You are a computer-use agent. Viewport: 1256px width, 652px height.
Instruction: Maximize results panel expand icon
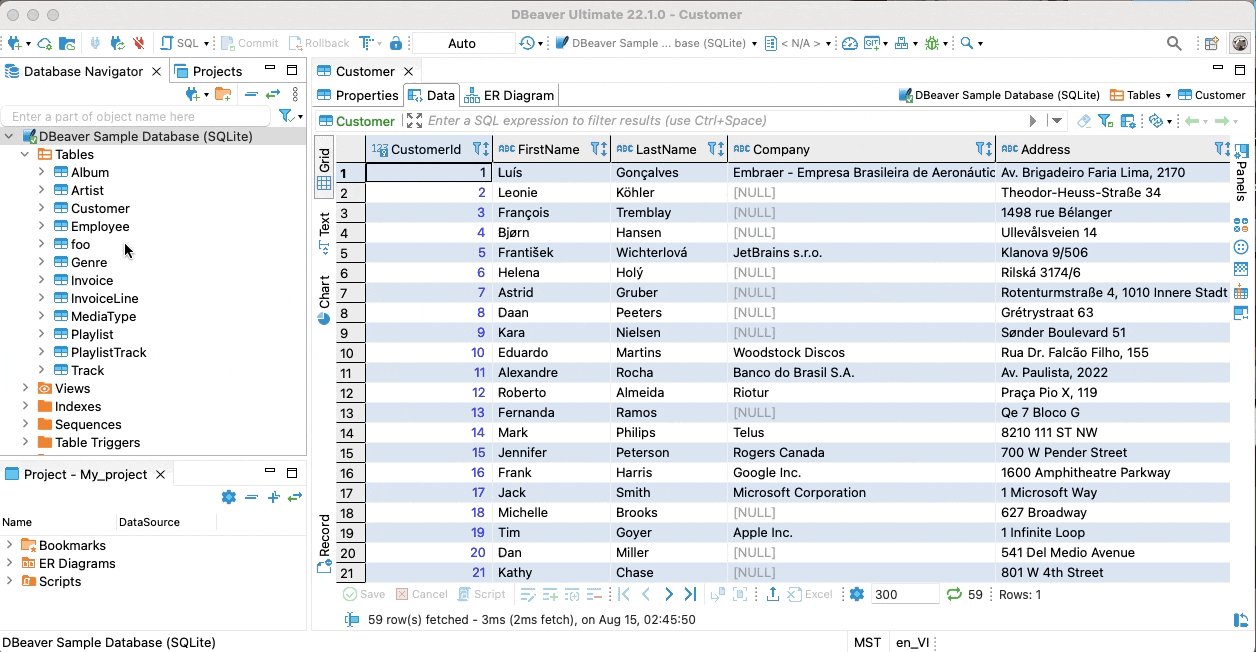415,121
